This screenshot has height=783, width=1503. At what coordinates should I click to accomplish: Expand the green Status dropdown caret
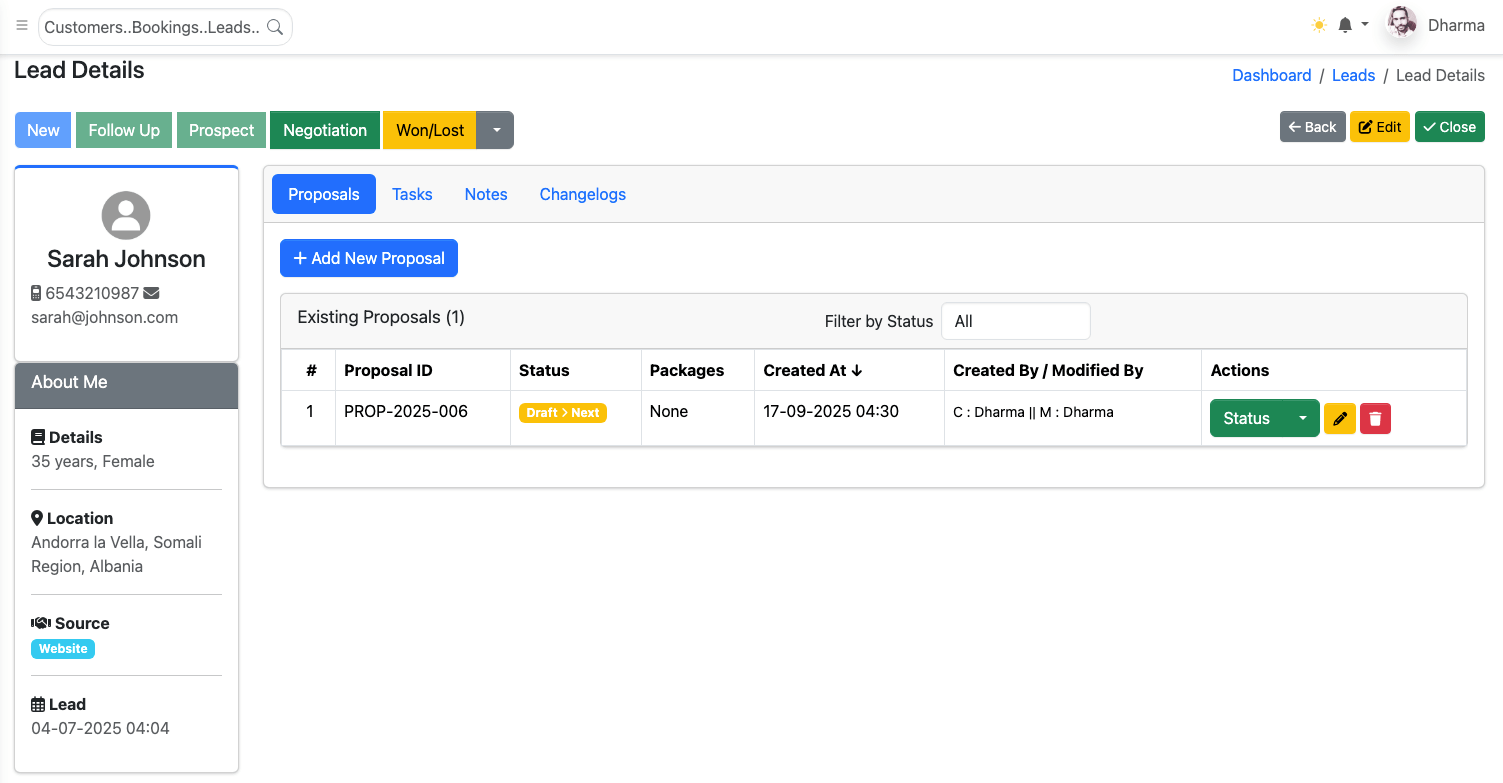[1302, 418]
